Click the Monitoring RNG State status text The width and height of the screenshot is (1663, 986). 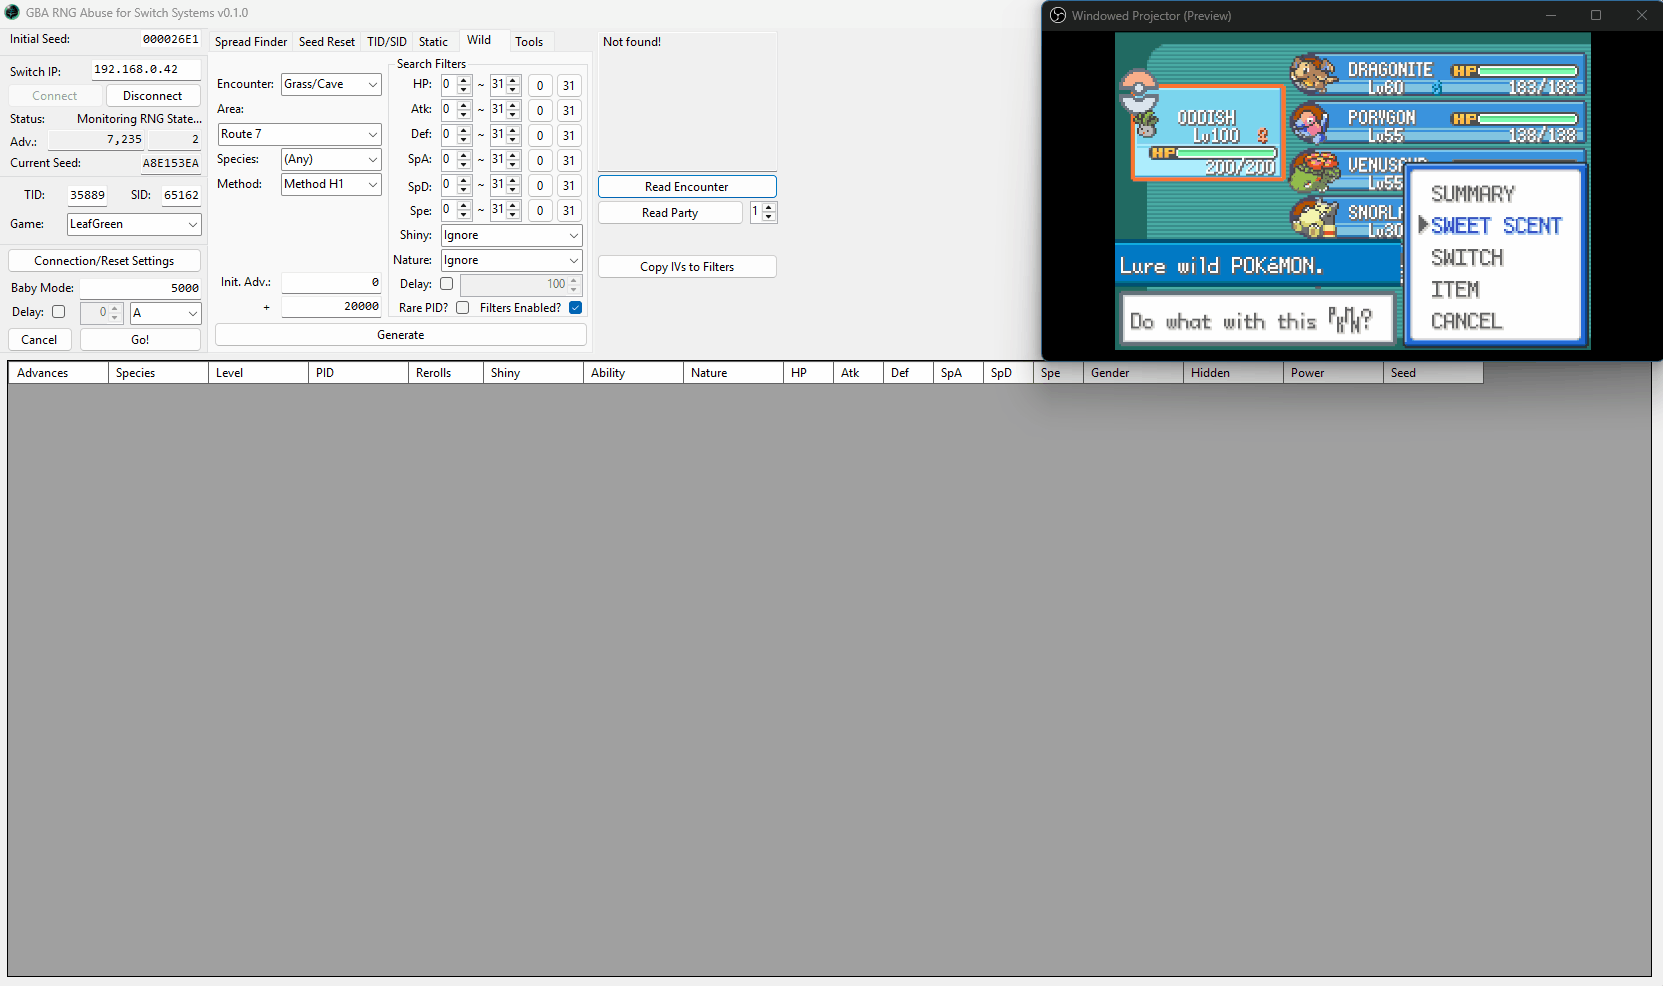139,119
